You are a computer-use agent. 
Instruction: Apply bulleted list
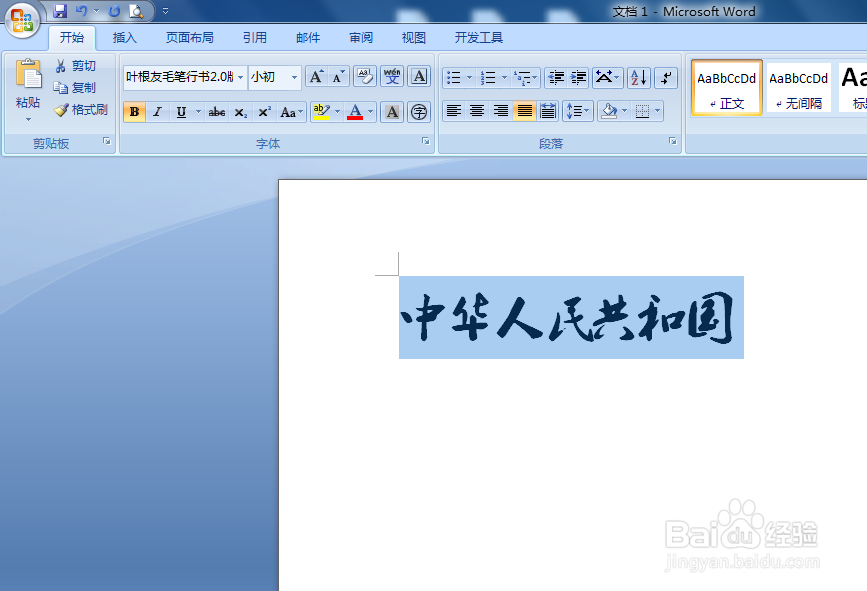pyautogui.click(x=454, y=77)
